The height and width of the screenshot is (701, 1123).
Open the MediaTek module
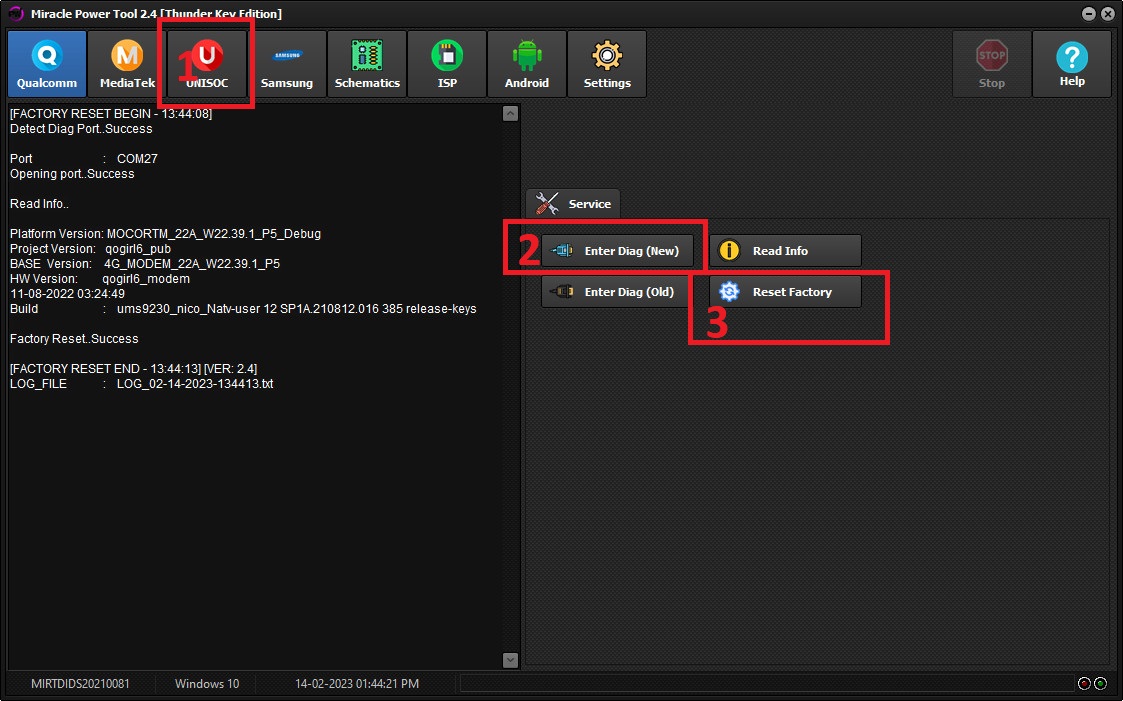tap(127, 64)
